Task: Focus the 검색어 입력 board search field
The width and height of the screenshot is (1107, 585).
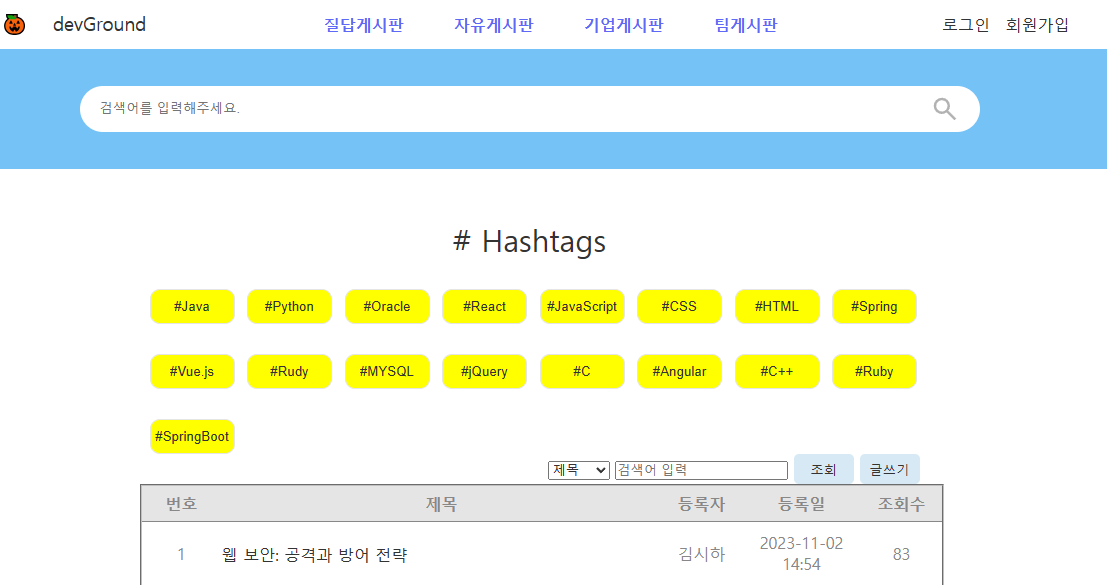Action: (x=701, y=470)
